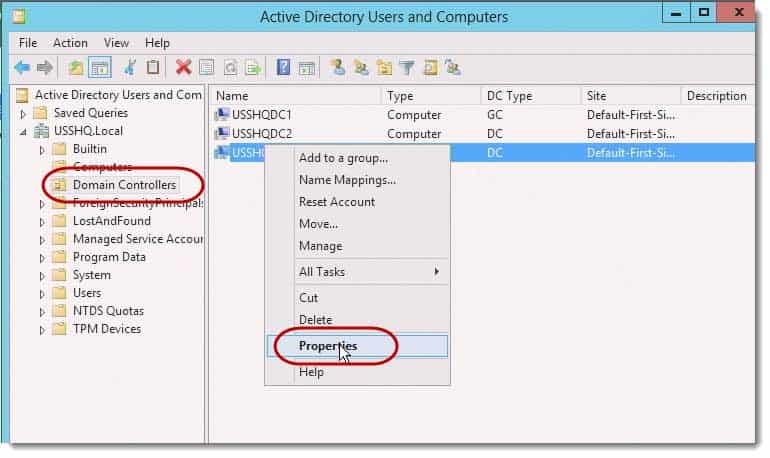
Task: Click the Cut scissors toolbar icon
Action: click(x=130, y=67)
